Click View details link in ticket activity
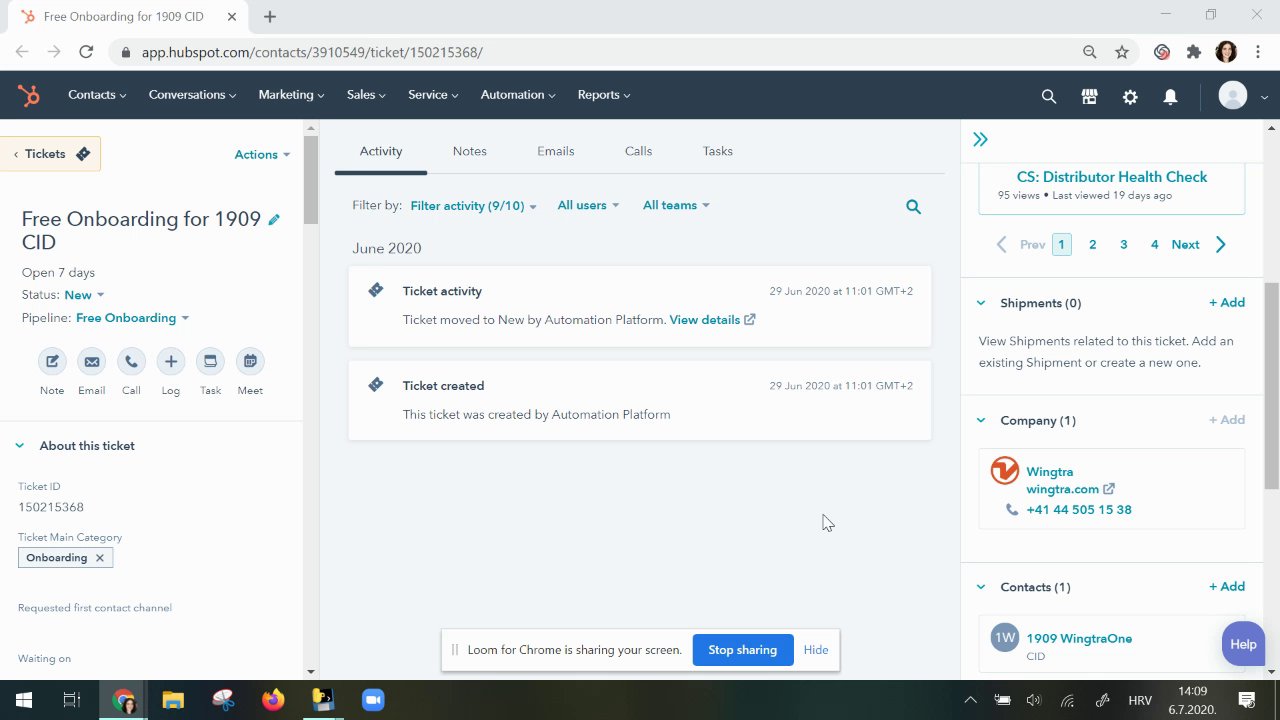Image resolution: width=1280 pixels, height=720 pixels. click(712, 320)
